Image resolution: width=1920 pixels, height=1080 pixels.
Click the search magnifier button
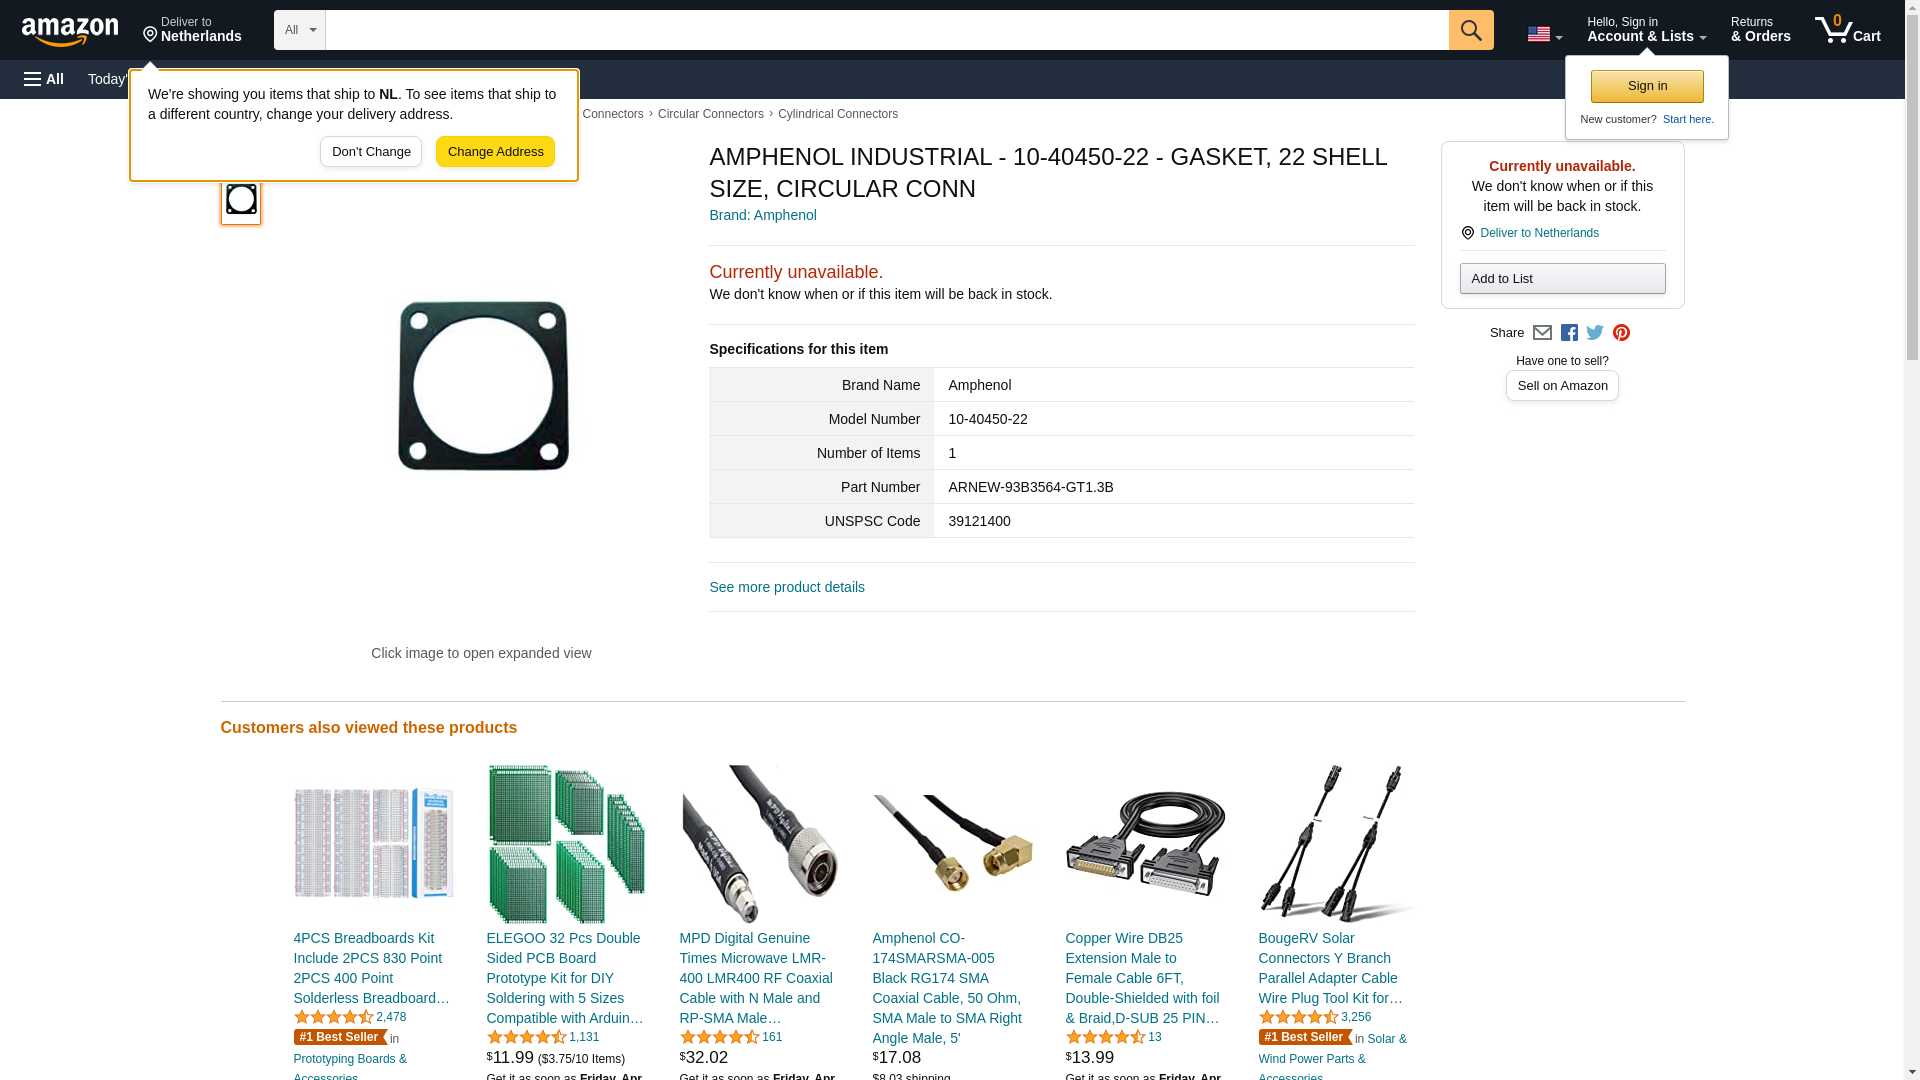(x=1471, y=30)
